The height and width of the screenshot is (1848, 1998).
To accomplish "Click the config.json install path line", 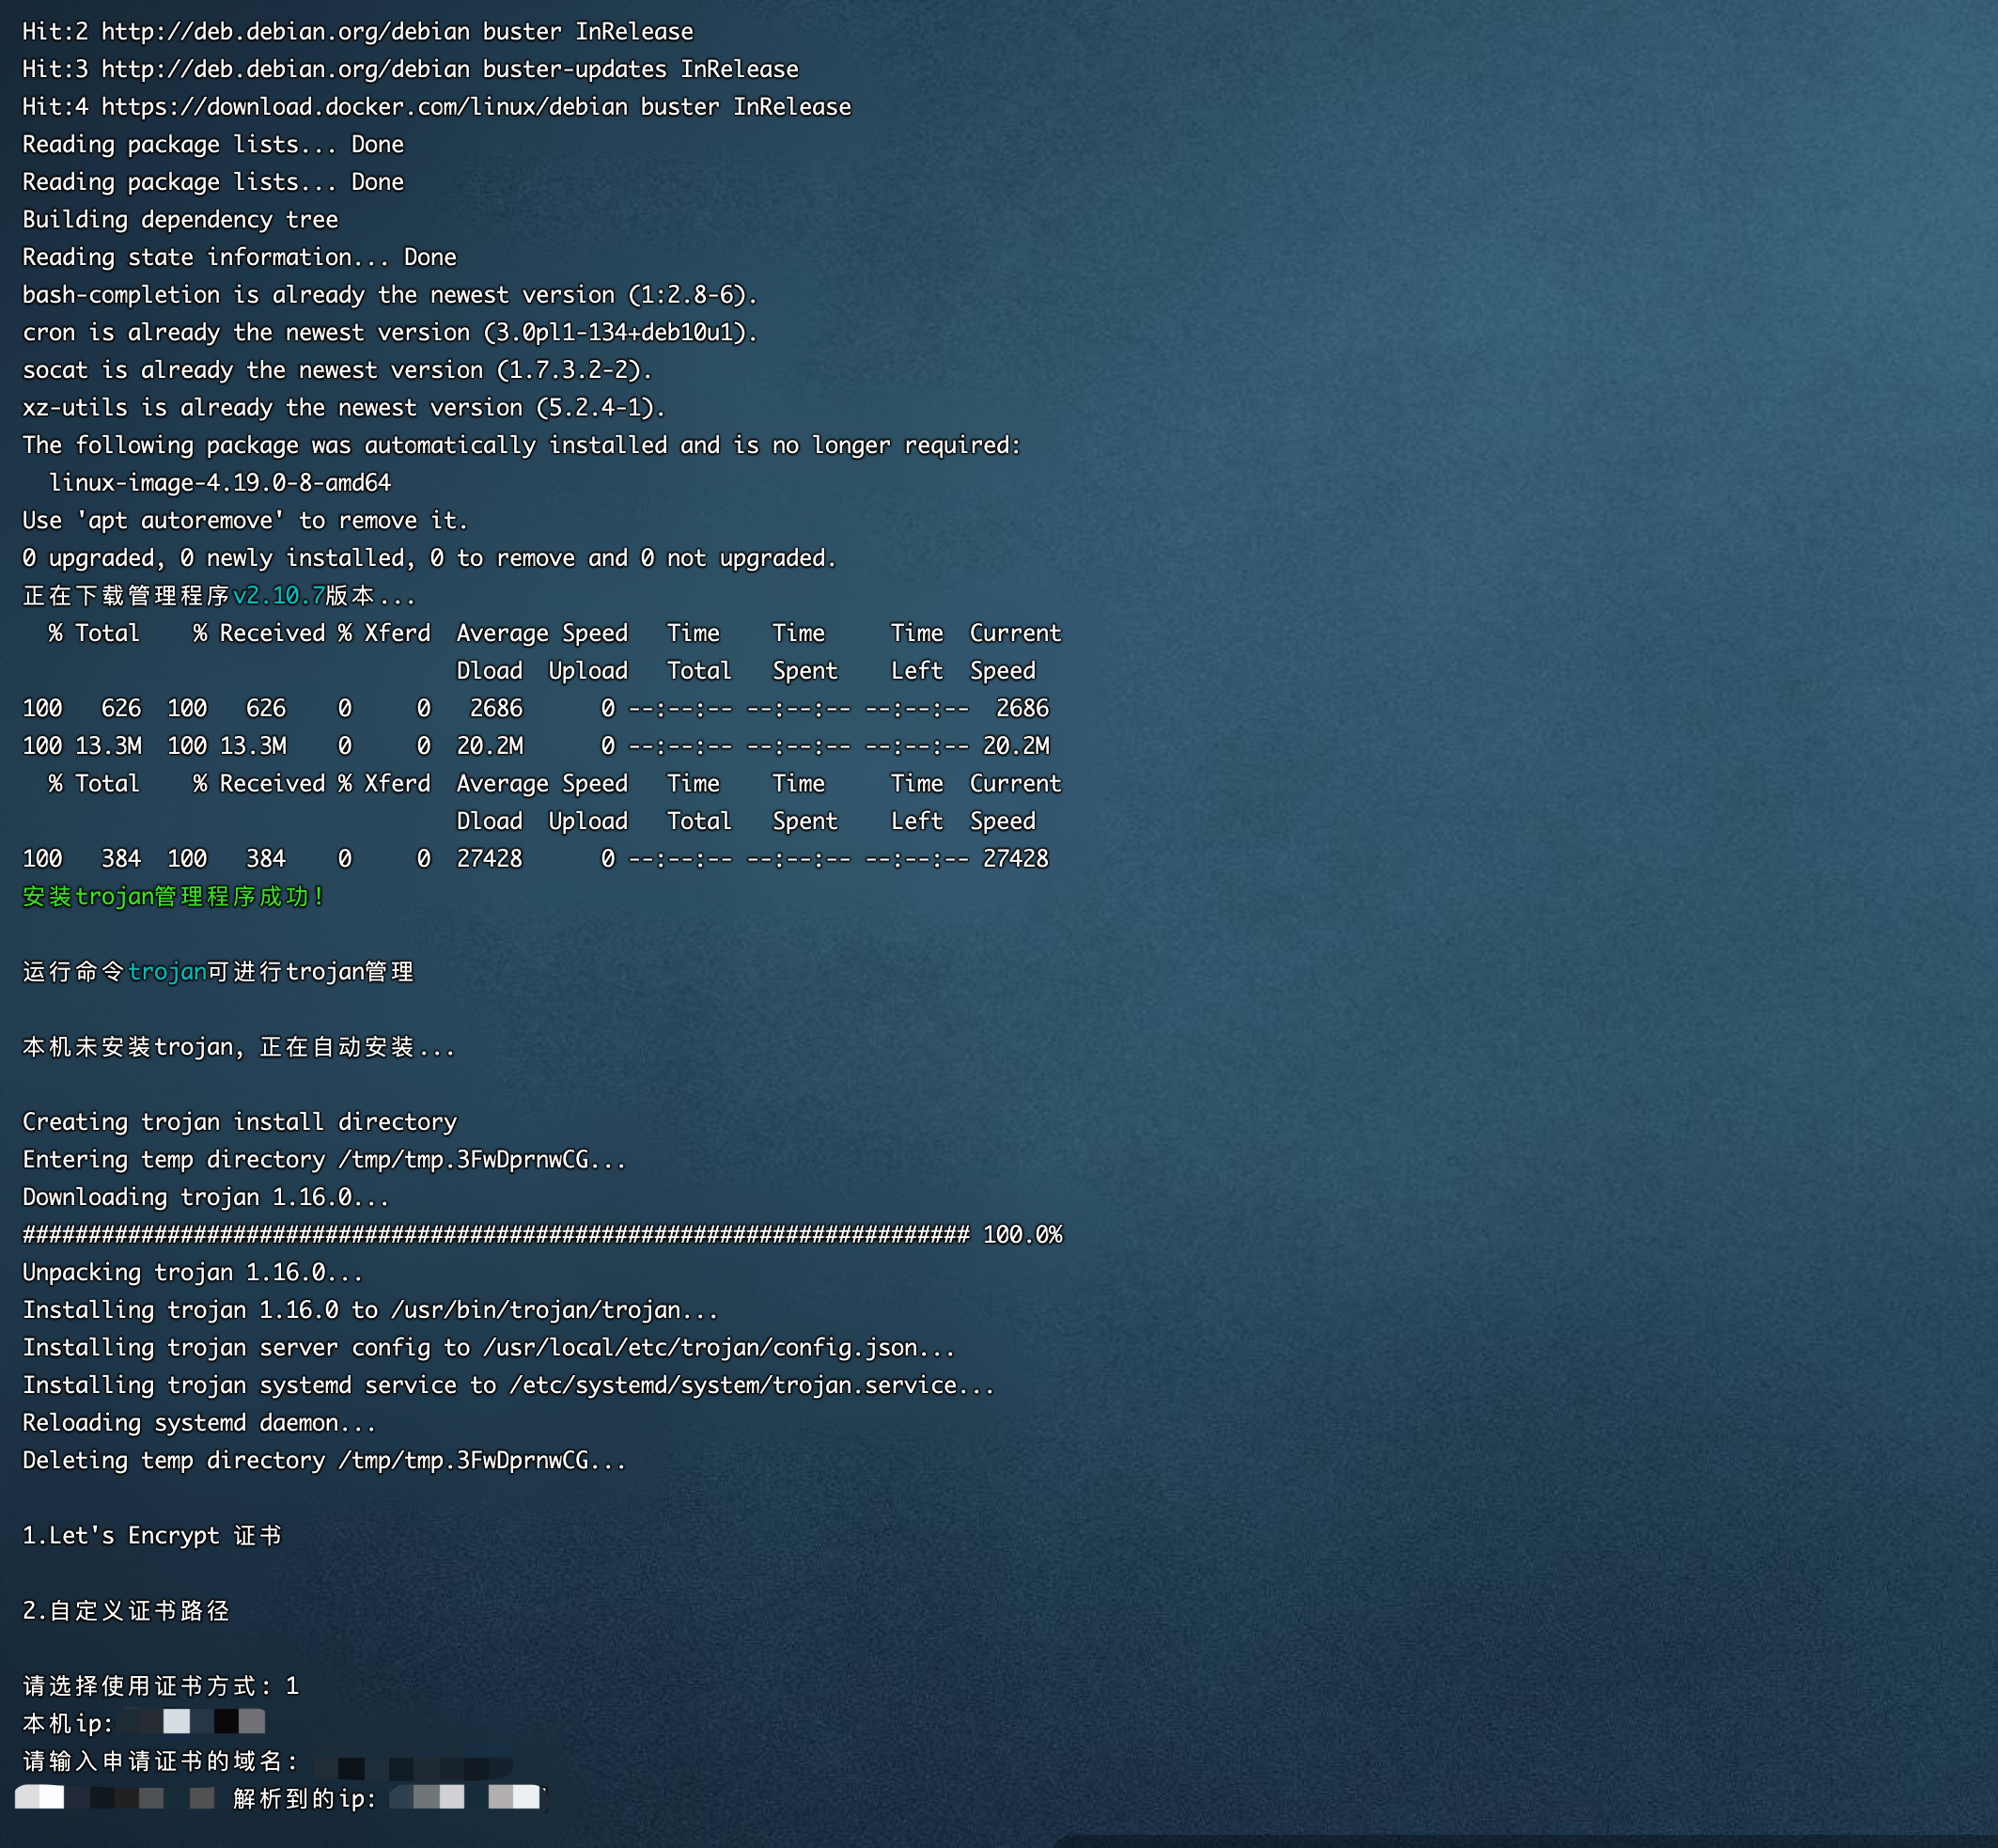I will [489, 1348].
